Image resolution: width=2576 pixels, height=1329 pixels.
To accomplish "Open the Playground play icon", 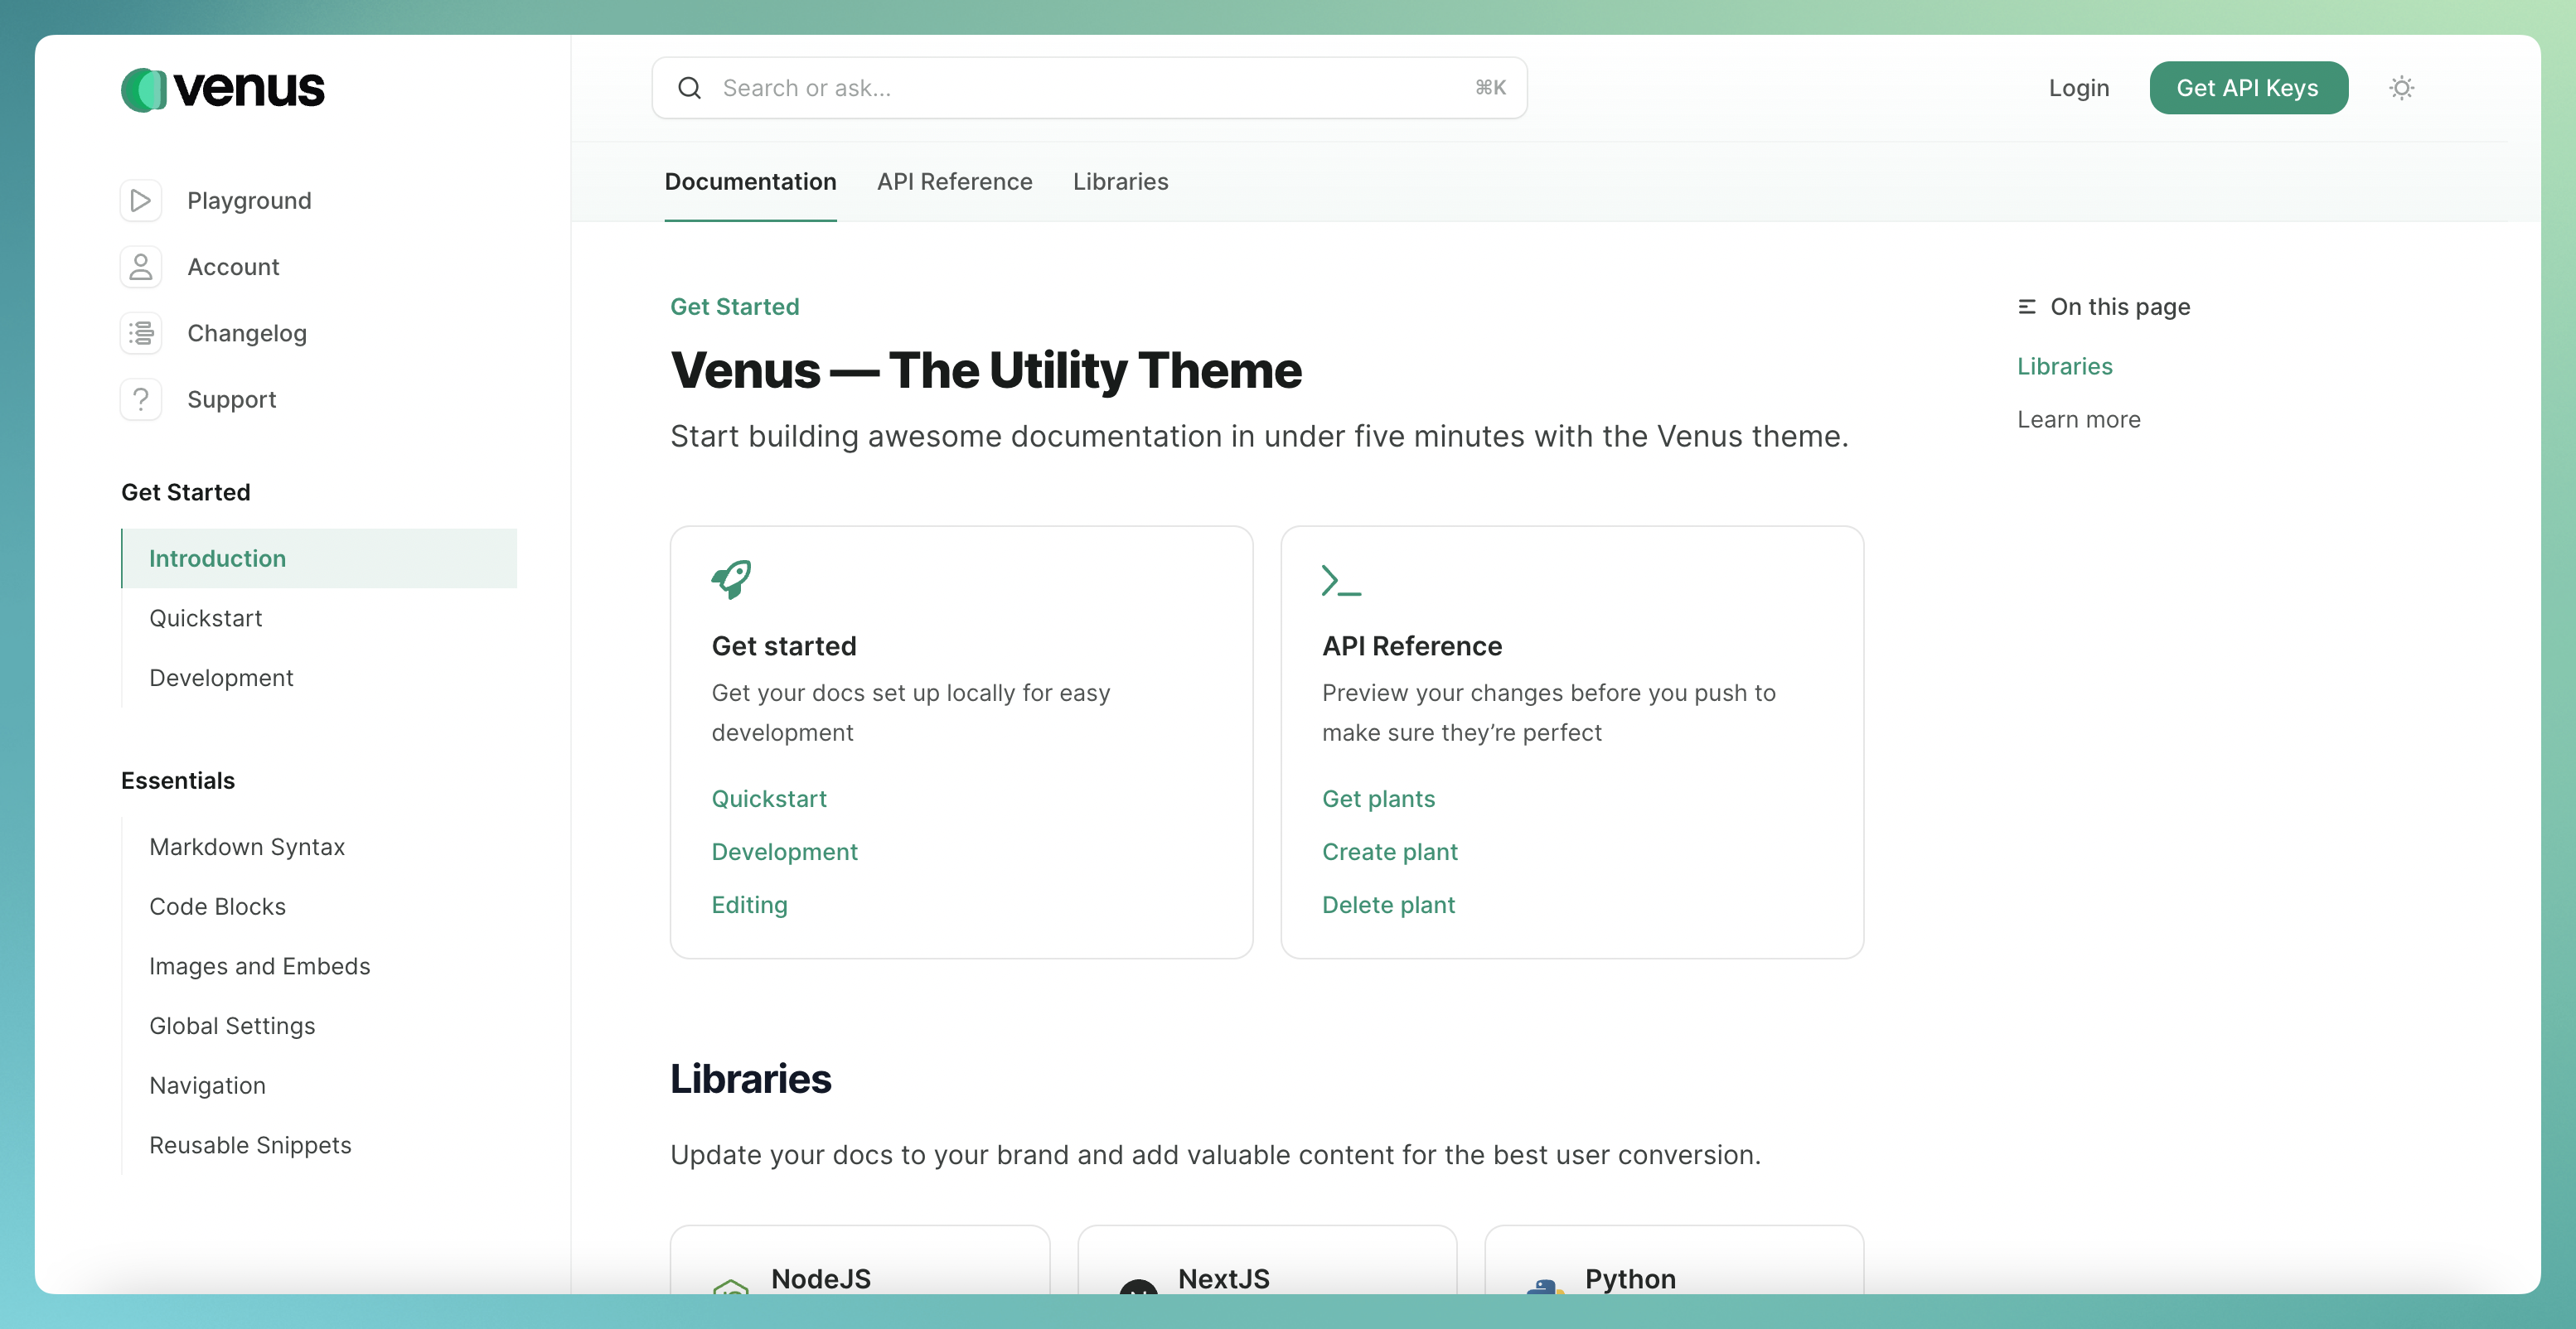I will pyautogui.click(x=141, y=200).
